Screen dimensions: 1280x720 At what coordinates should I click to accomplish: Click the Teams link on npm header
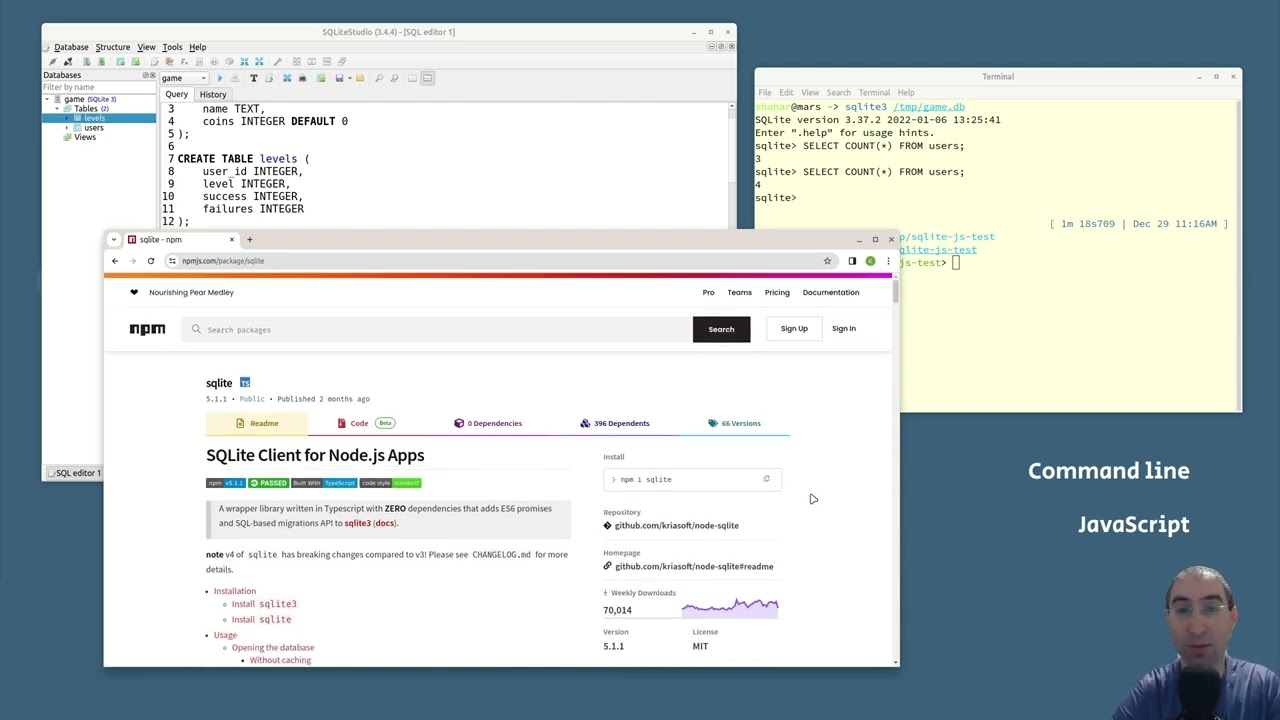tap(739, 292)
